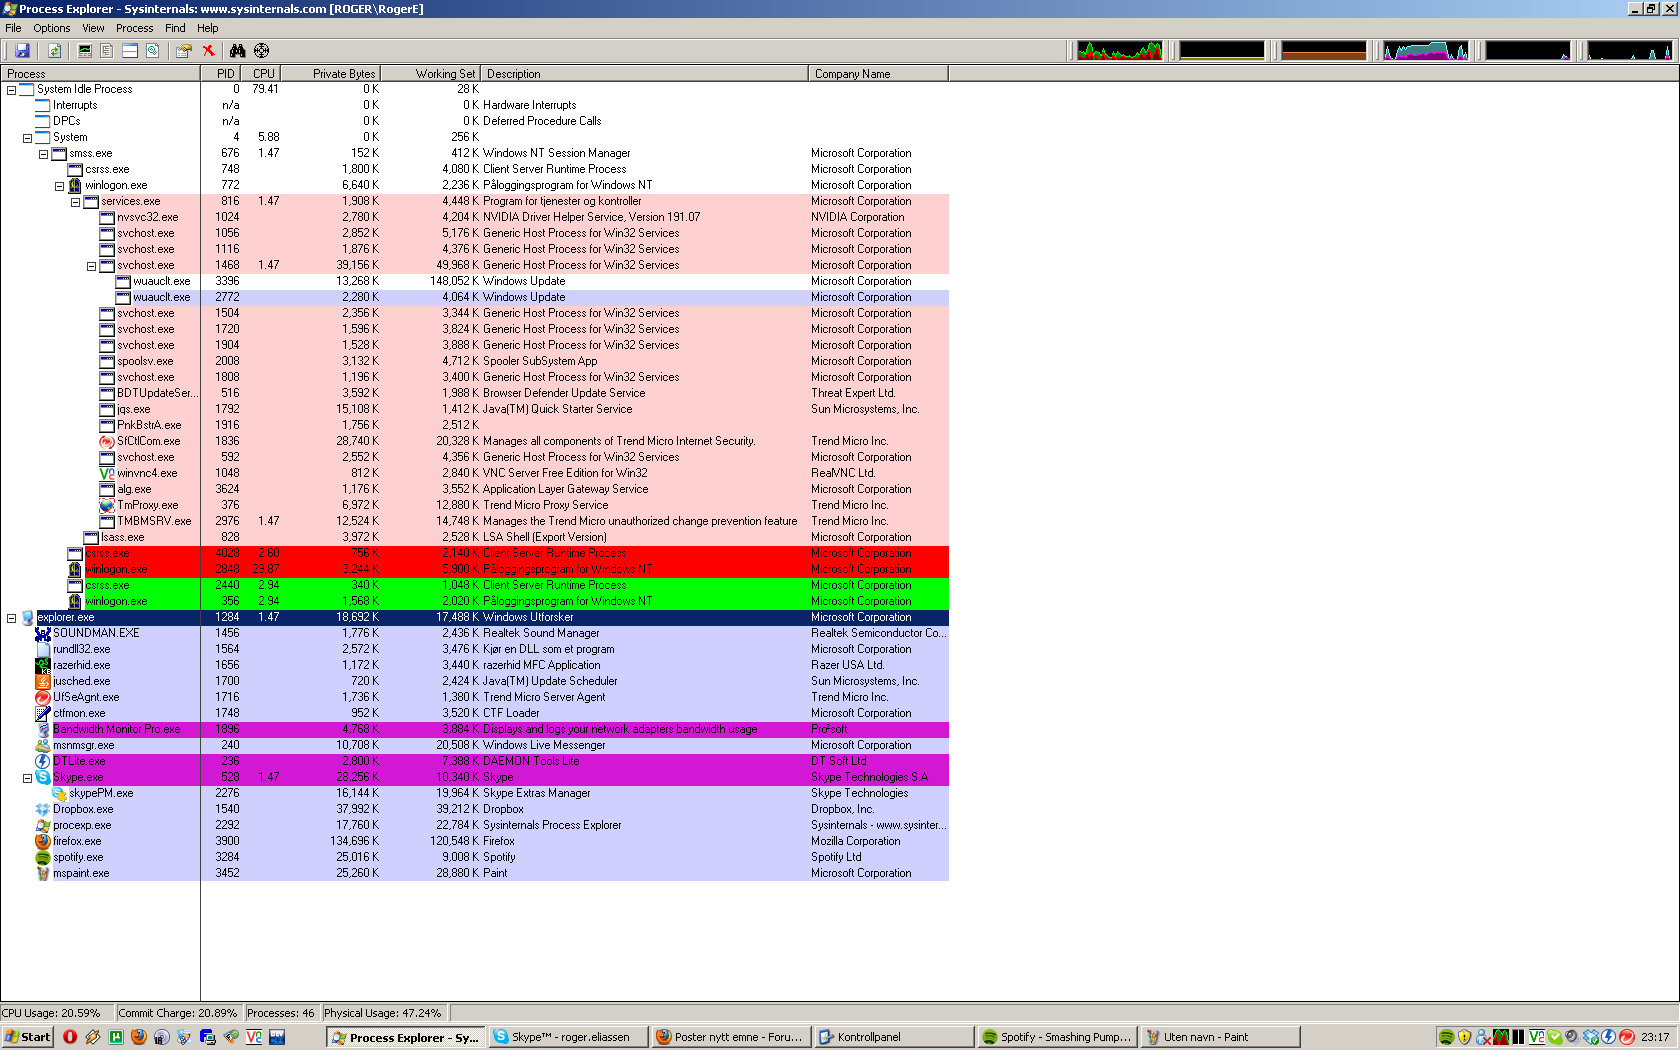Open the Find menu
Viewport: 1680px width, 1050px height.
tap(175, 28)
